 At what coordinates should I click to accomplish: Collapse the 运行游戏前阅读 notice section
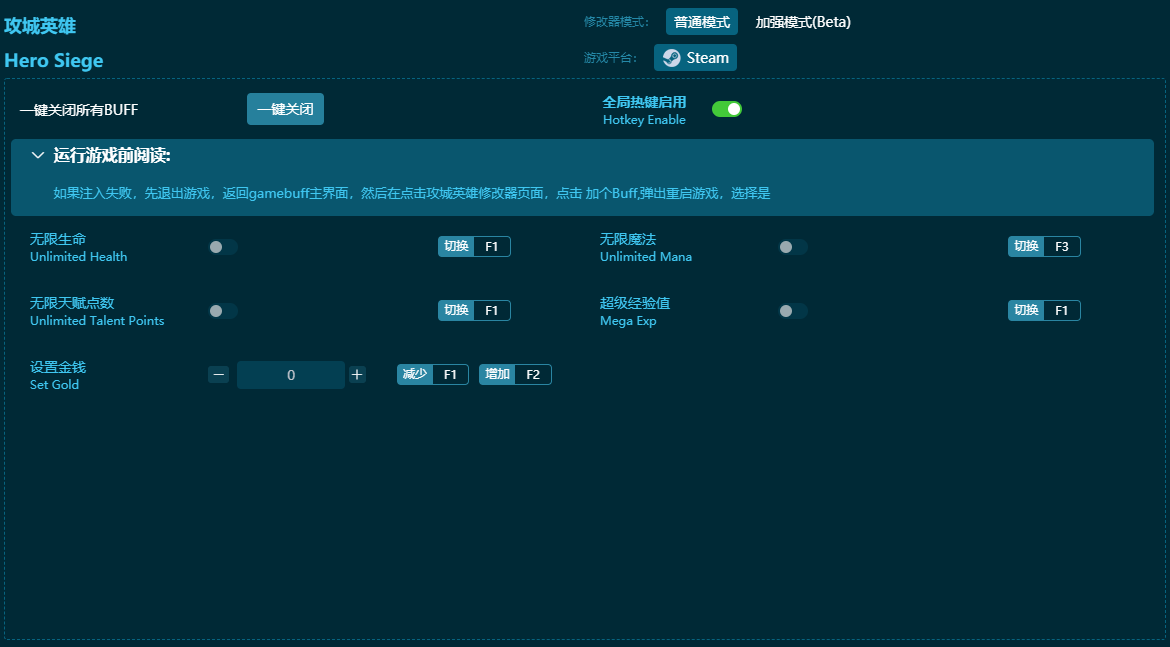[x=38, y=156]
